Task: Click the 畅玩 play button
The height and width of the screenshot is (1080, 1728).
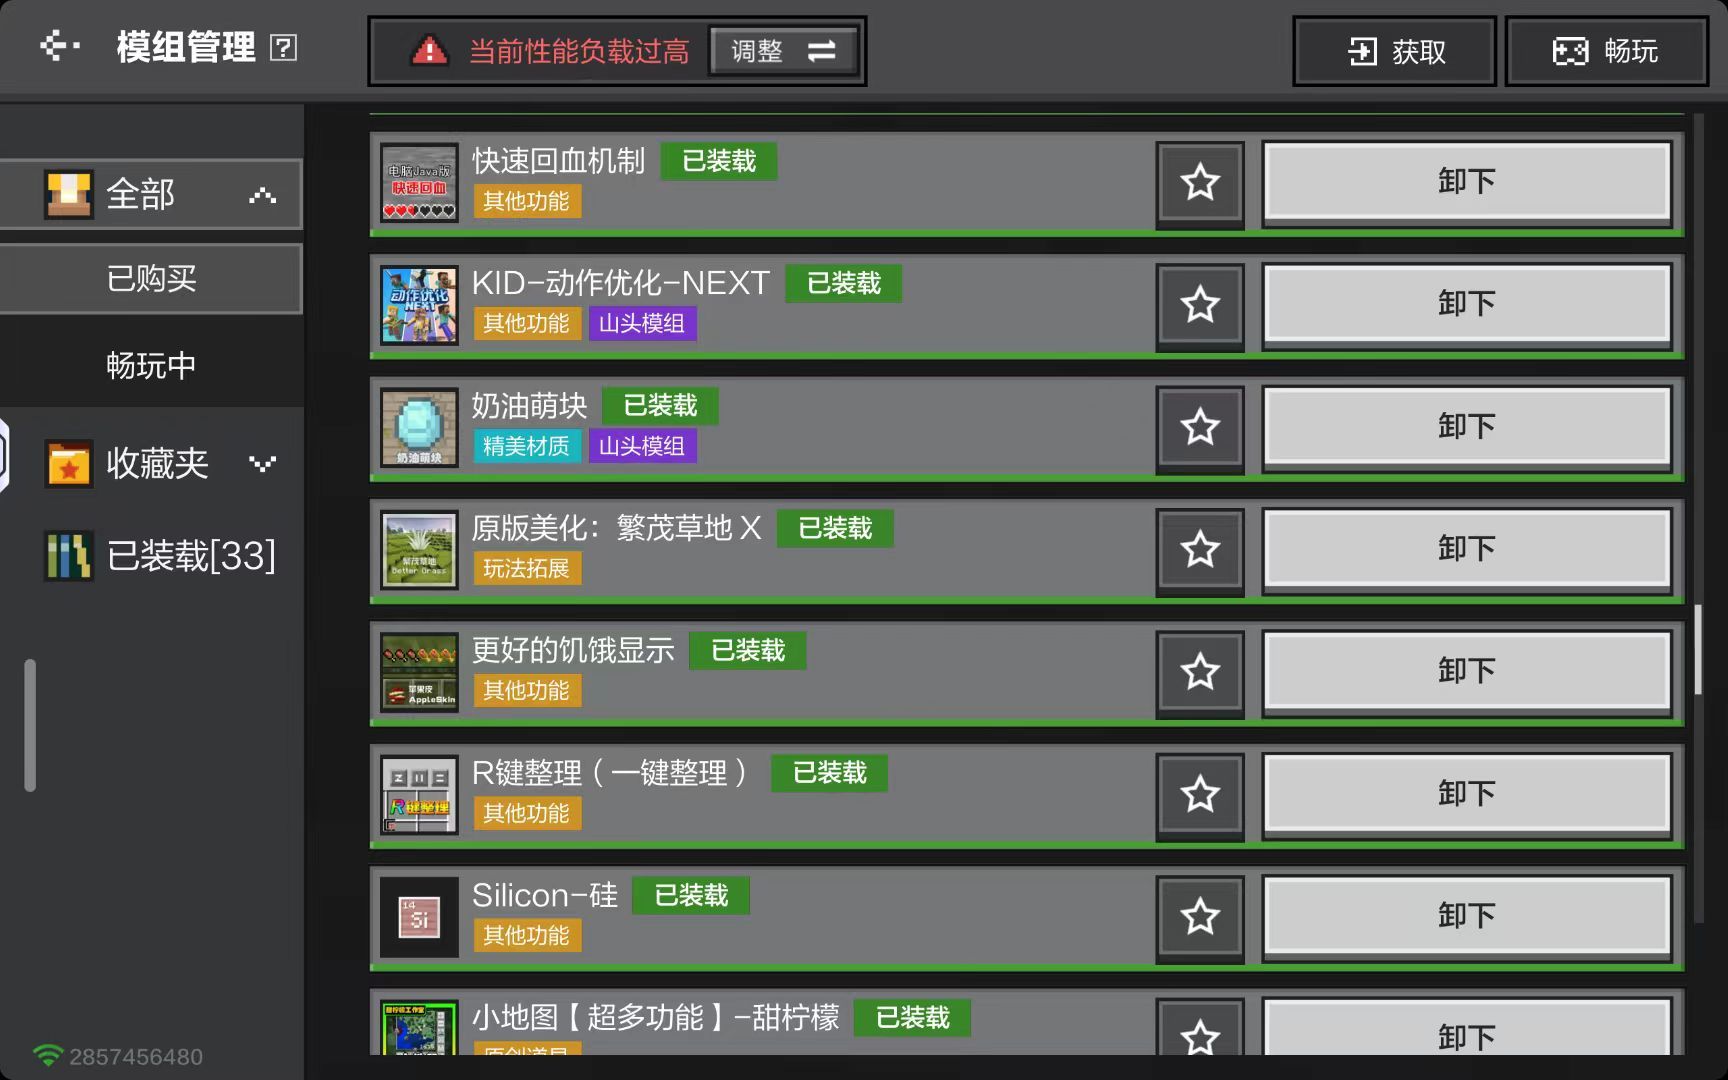Action: pos(1606,51)
